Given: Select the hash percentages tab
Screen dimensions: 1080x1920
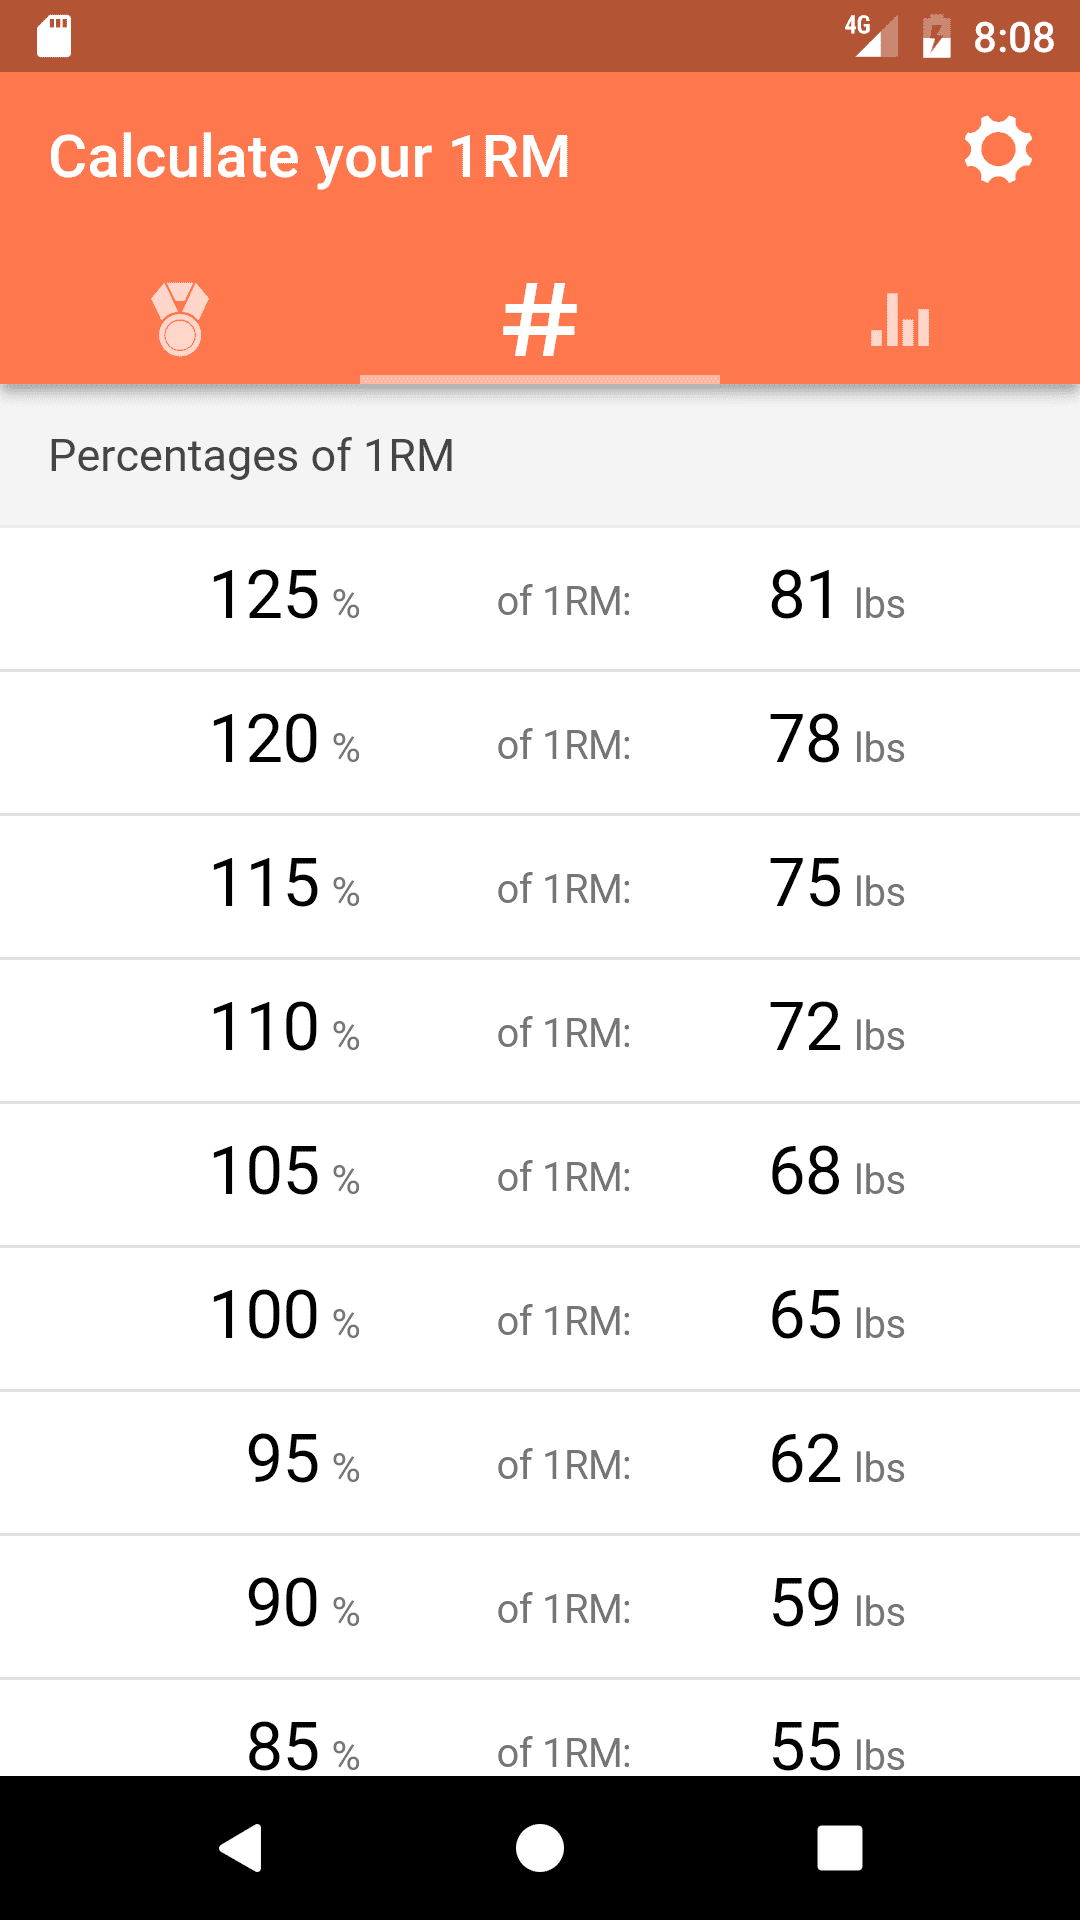Looking at the screenshot, I should point(540,319).
